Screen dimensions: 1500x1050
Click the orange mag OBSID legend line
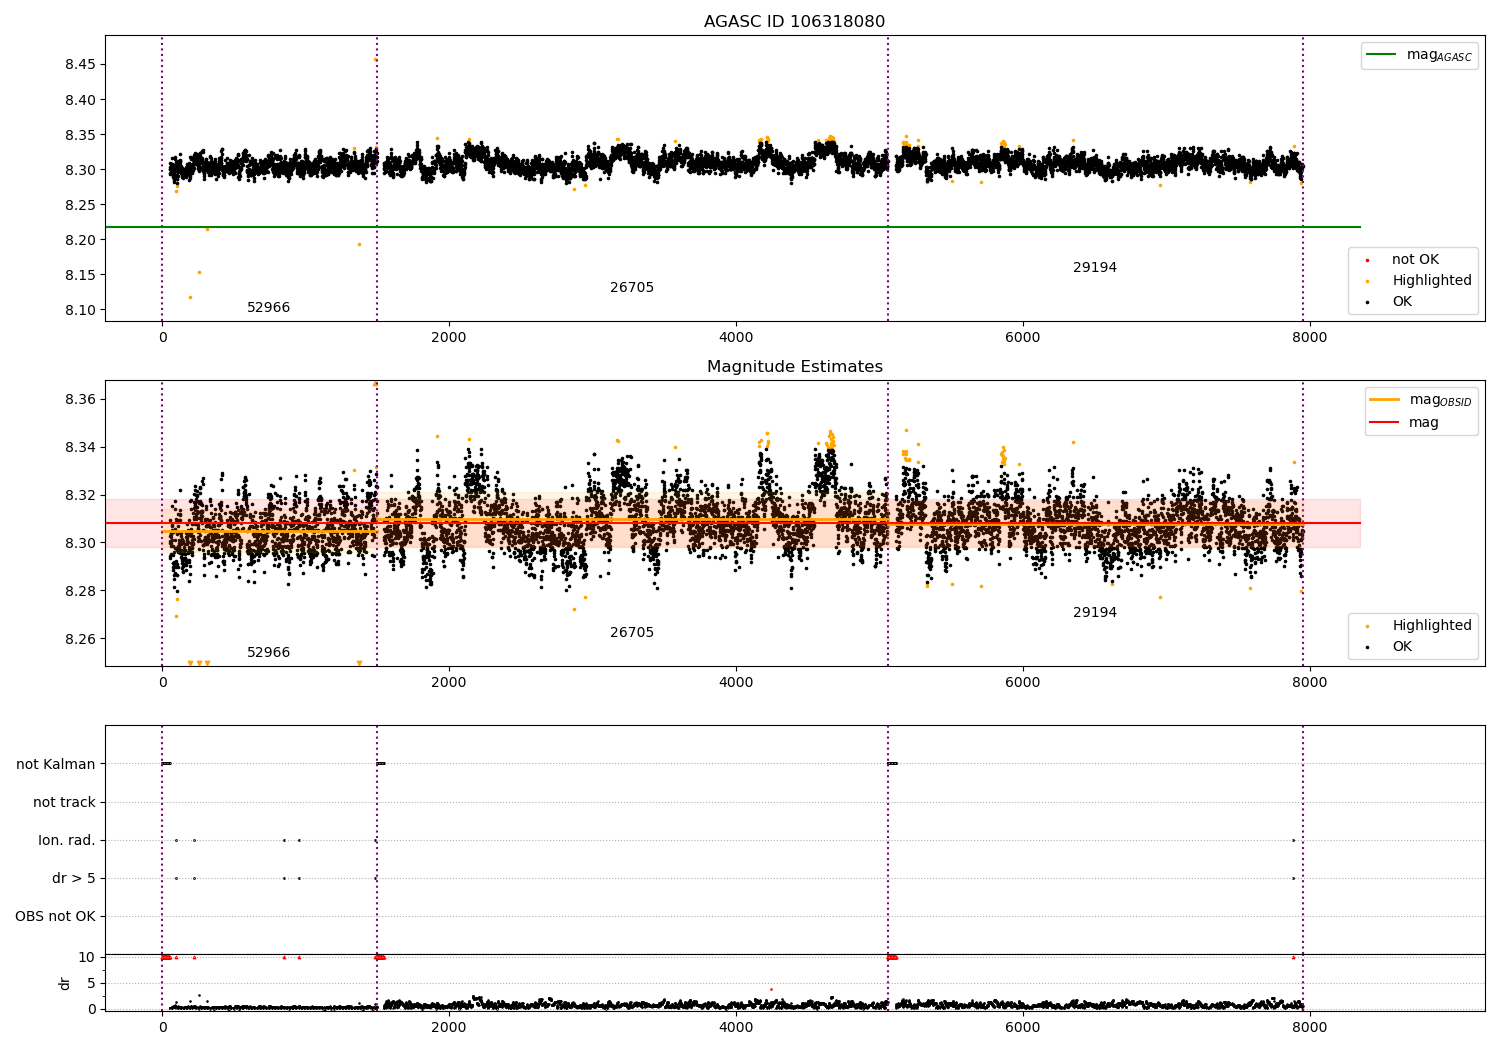[1384, 400]
